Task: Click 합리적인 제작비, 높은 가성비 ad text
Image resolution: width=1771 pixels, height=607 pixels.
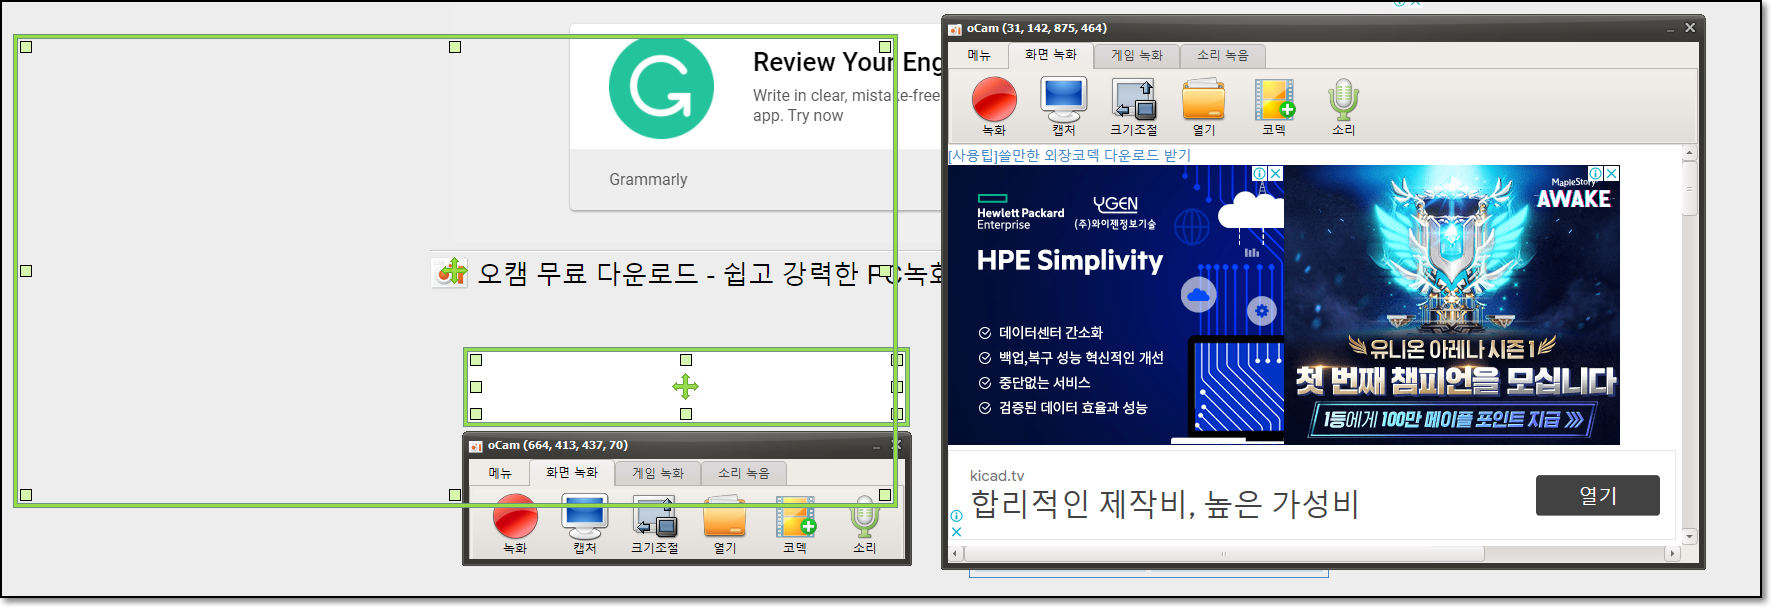Action: 1165,504
